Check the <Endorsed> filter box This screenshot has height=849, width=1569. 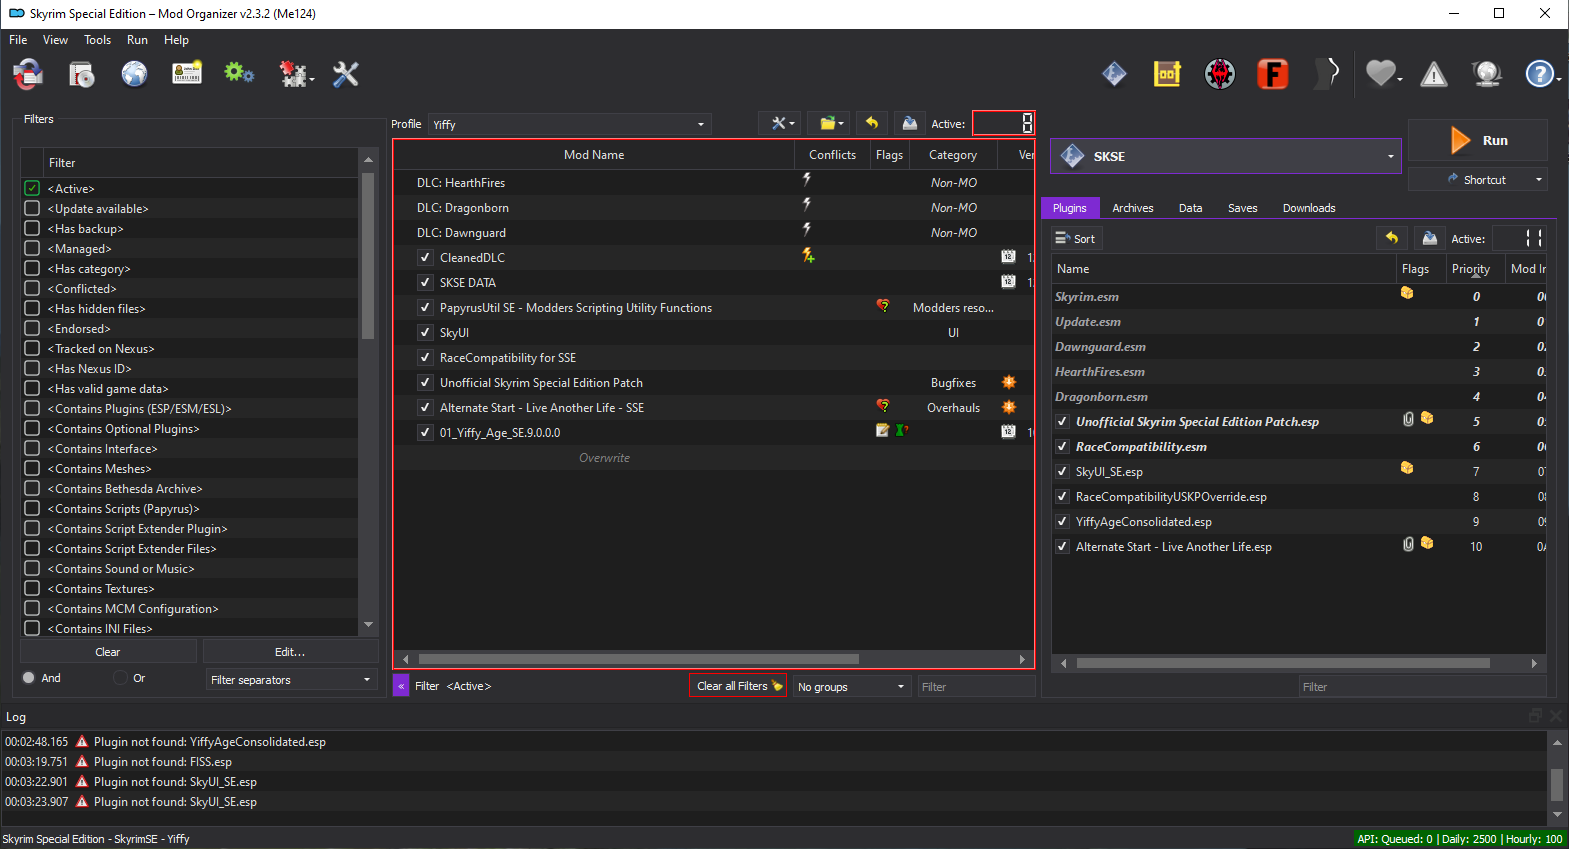click(32, 328)
